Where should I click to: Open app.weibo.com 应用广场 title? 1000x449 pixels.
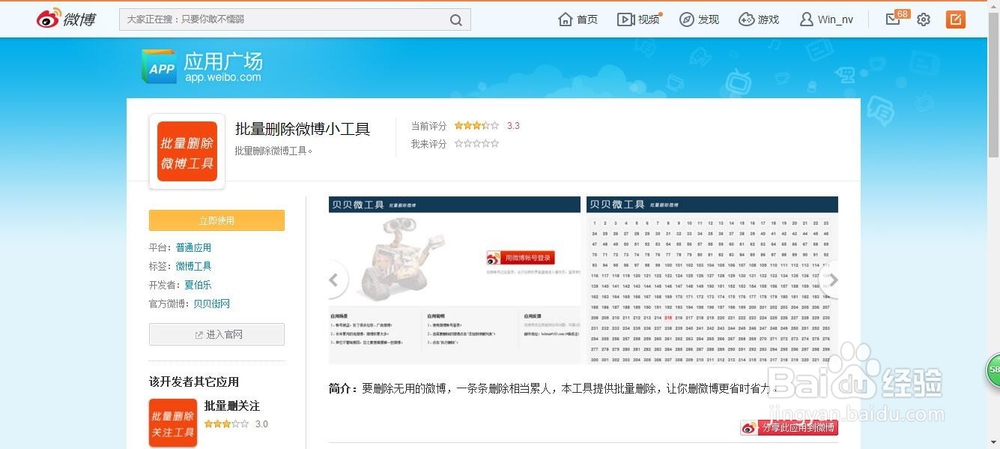223,67
